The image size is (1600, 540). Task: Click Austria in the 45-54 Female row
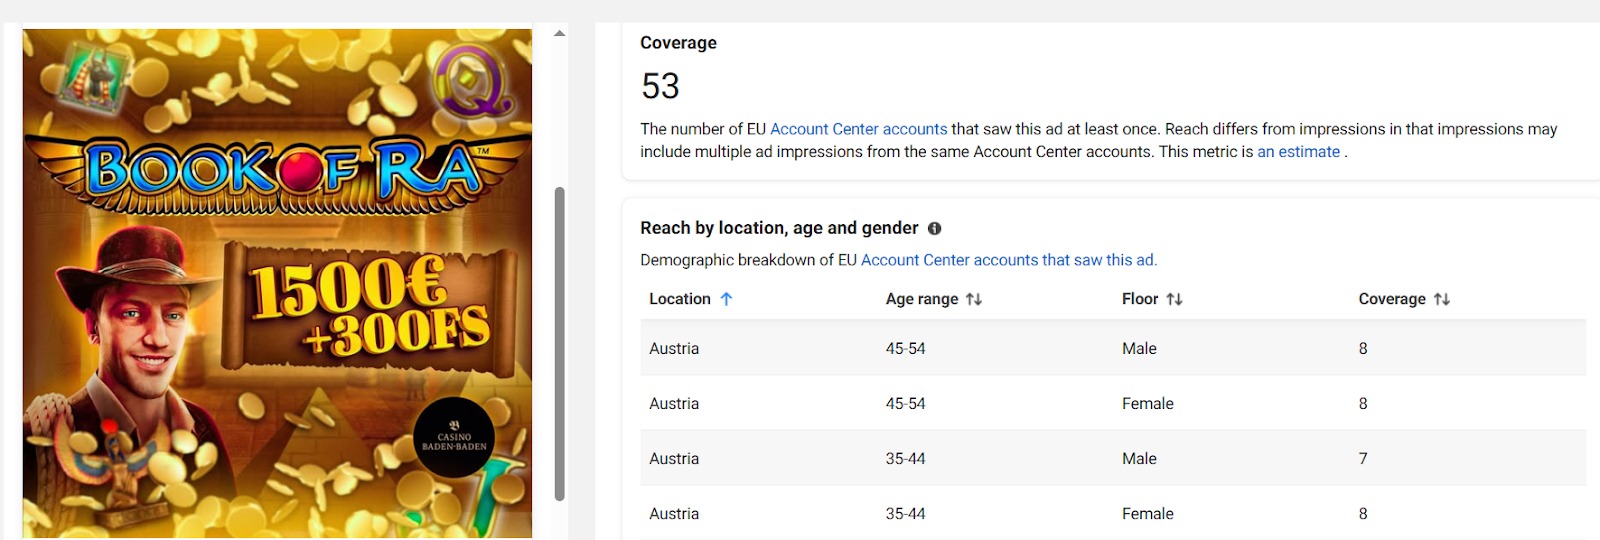tap(674, 404)
